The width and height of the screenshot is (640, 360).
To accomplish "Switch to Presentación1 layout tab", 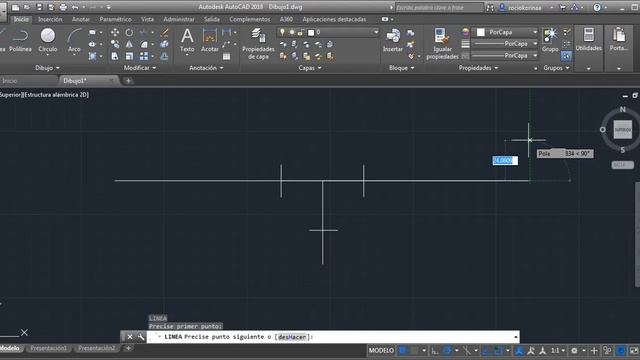I will click(49, 348).
